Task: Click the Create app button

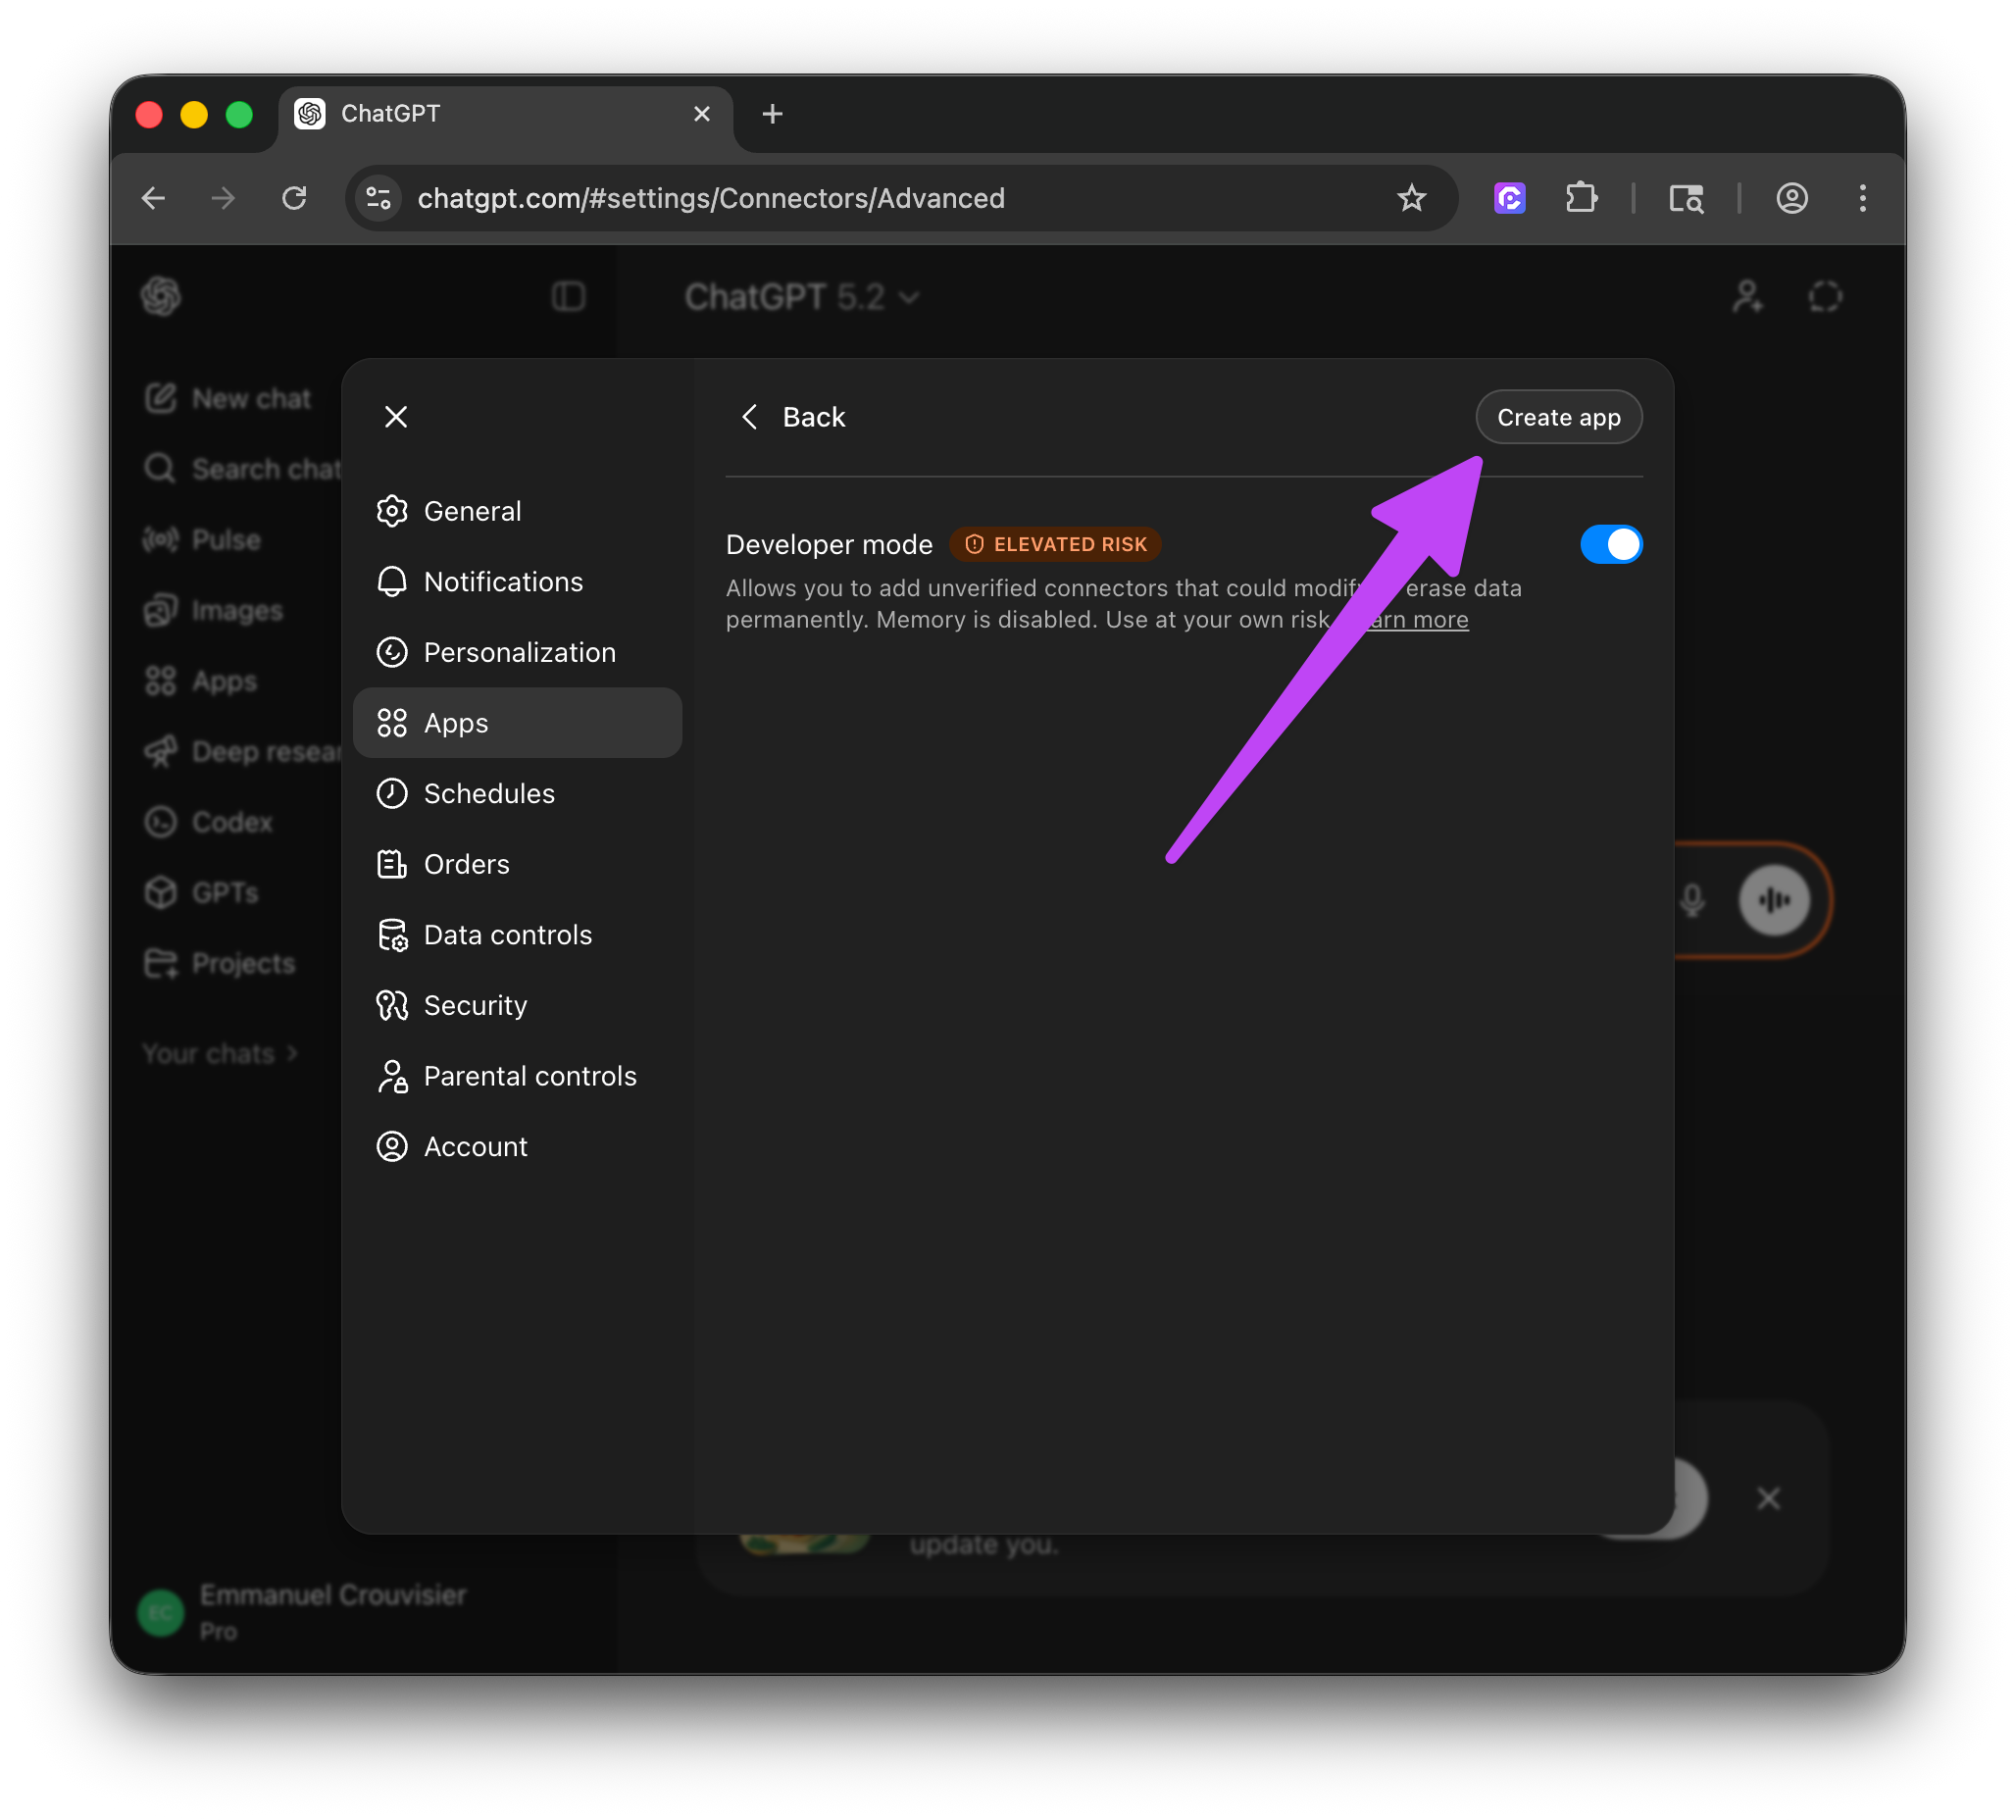Action: (x=1558, y=417)
